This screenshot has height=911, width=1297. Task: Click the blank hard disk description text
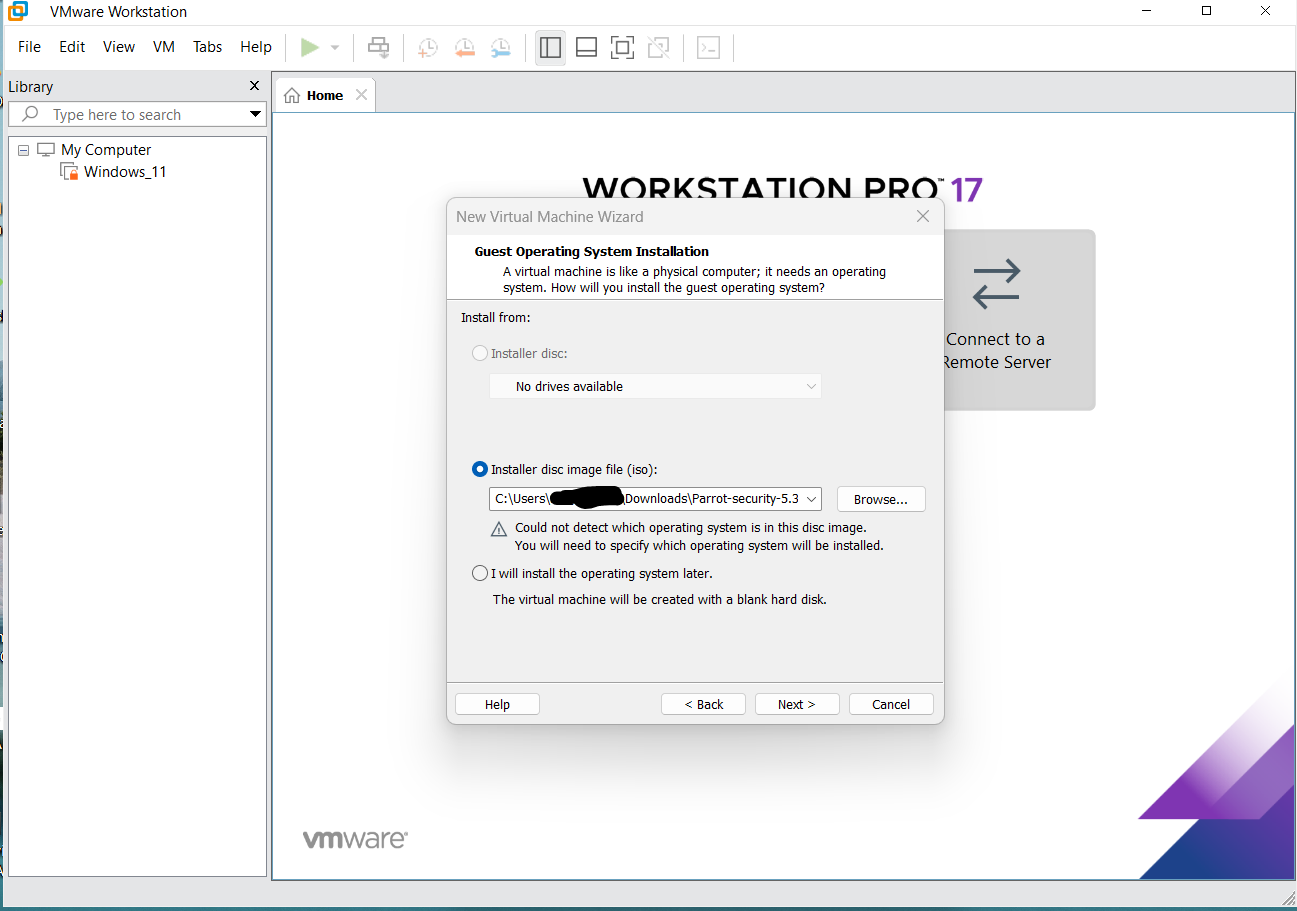[660, 600]
